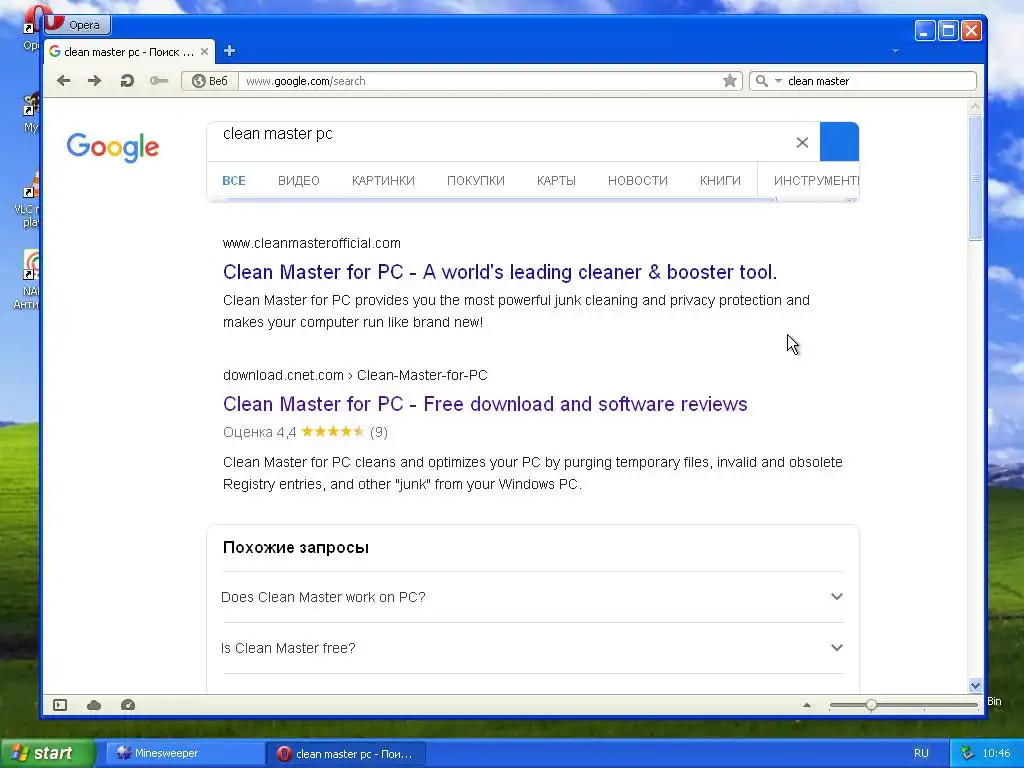Click the Веб site badge button
The image size is (1024, 768).
210,81
